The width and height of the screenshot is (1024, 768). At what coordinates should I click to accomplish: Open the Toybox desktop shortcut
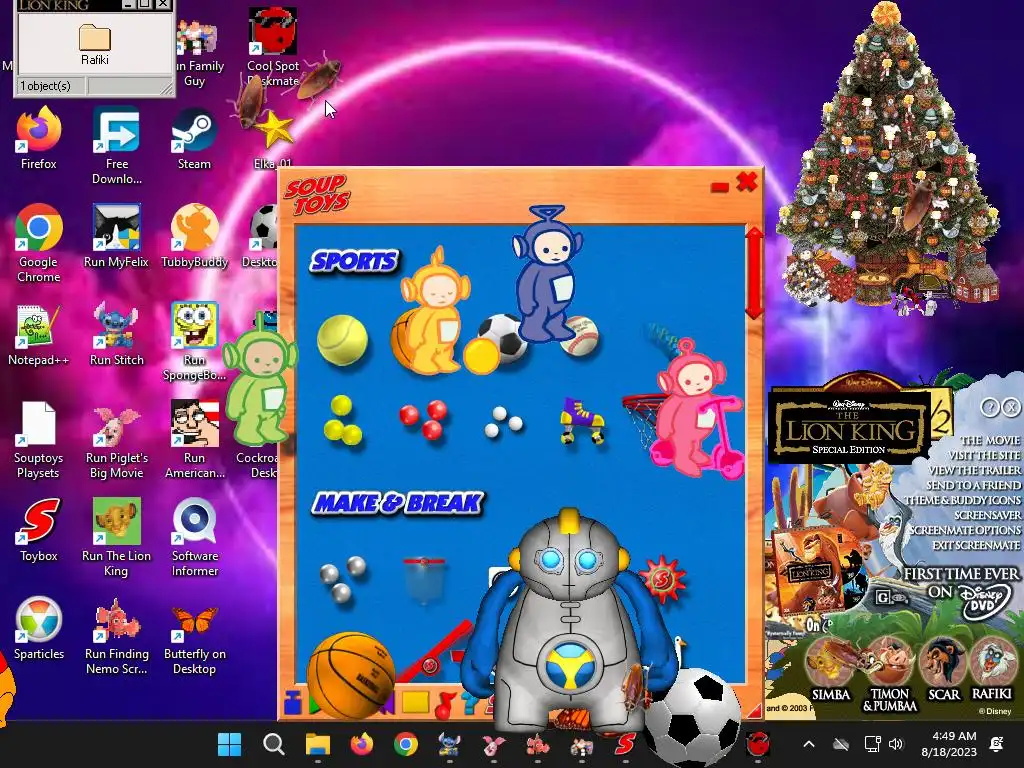pos(39,530)
